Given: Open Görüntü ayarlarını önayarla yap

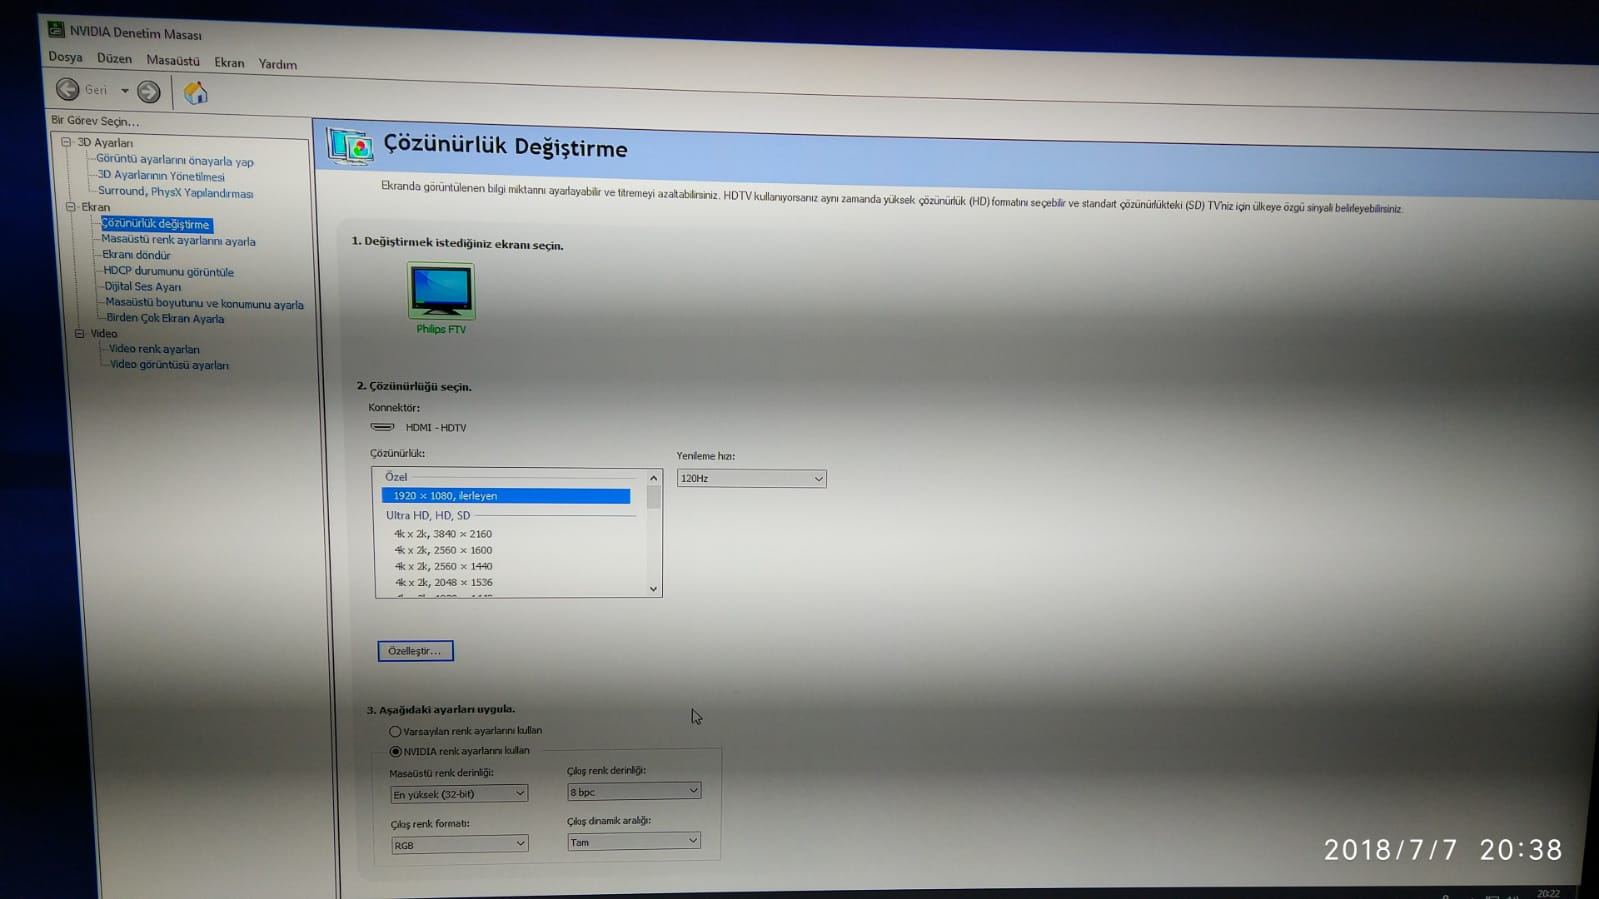Looking at the screenshot, I should point(175,160).
